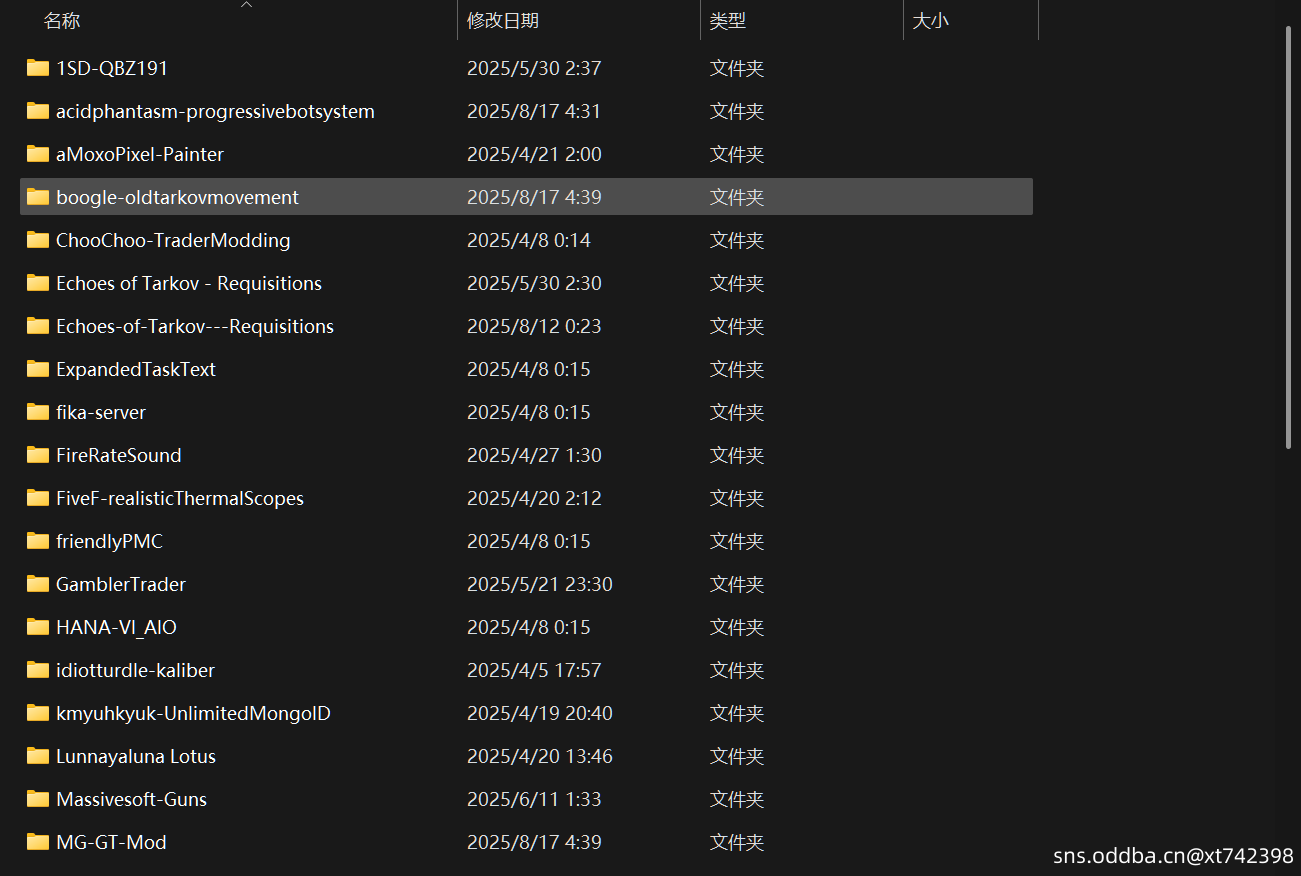Click the date 2025/4/5 17:57

click(x=534, y=670)
